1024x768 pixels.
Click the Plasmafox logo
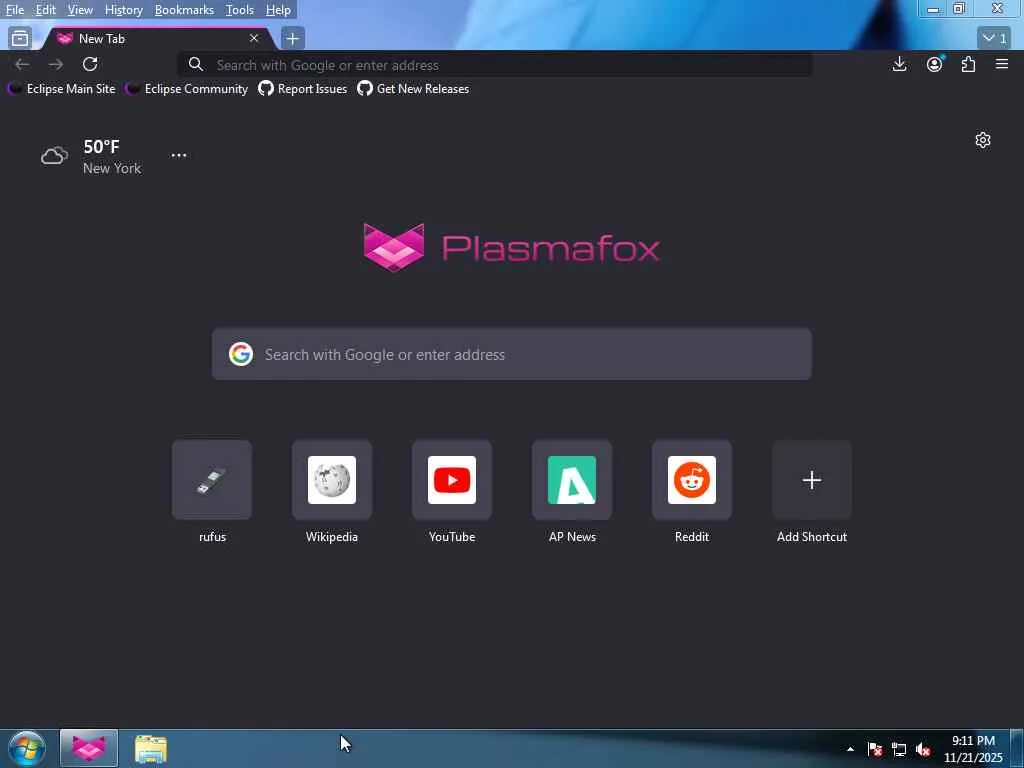[511, 248]
